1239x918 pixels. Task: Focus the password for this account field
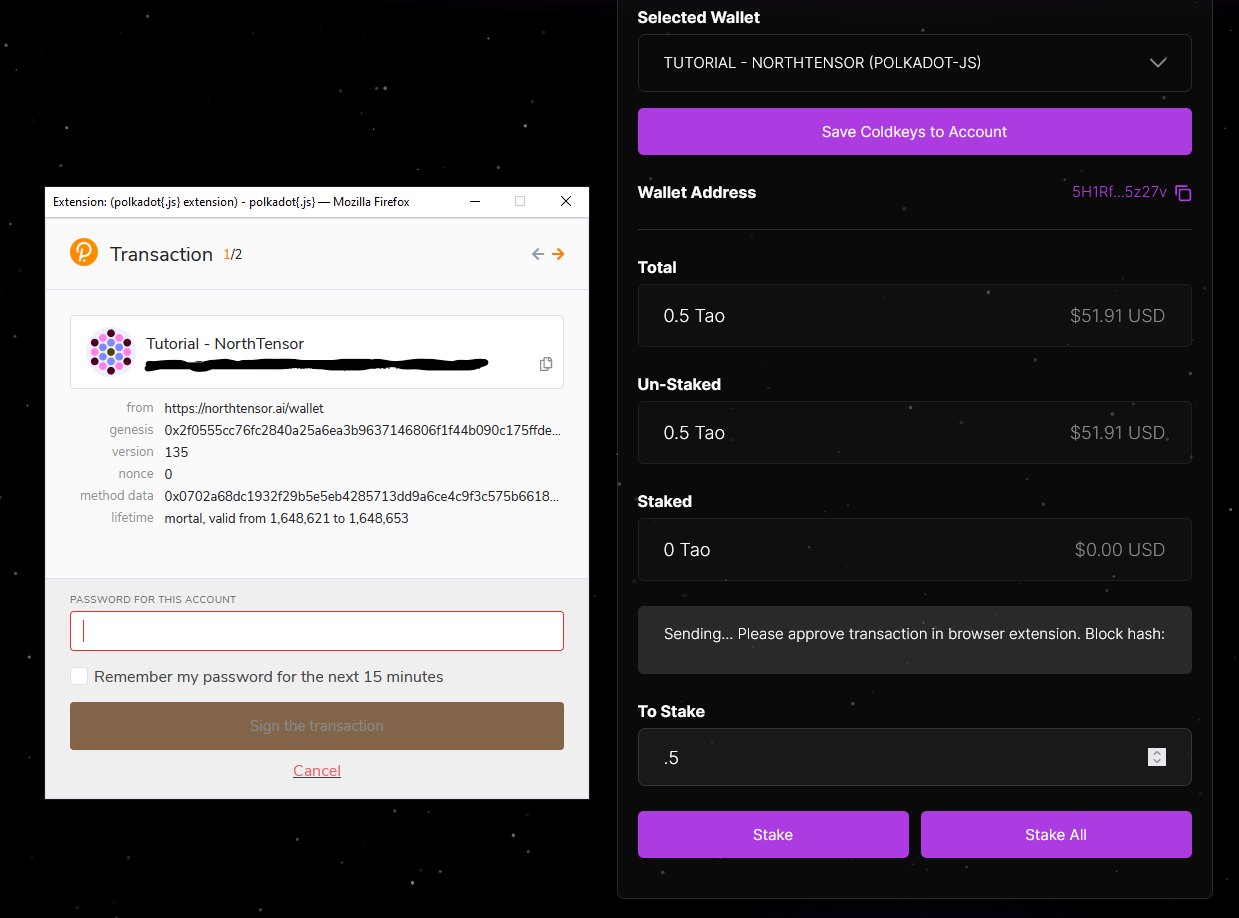click(x=317, y=631)
